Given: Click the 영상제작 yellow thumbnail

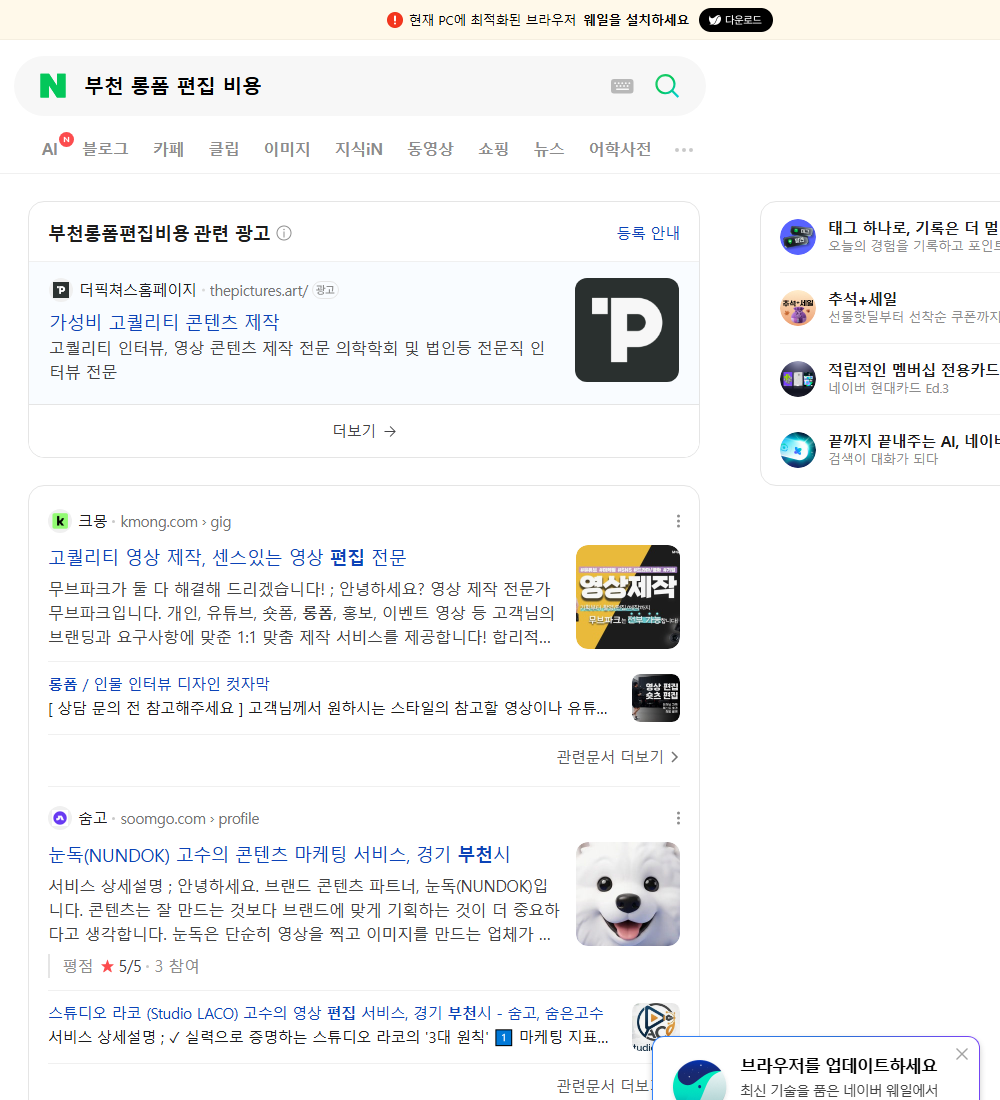Looking at the screenshot, I should (x=627, y=597).
